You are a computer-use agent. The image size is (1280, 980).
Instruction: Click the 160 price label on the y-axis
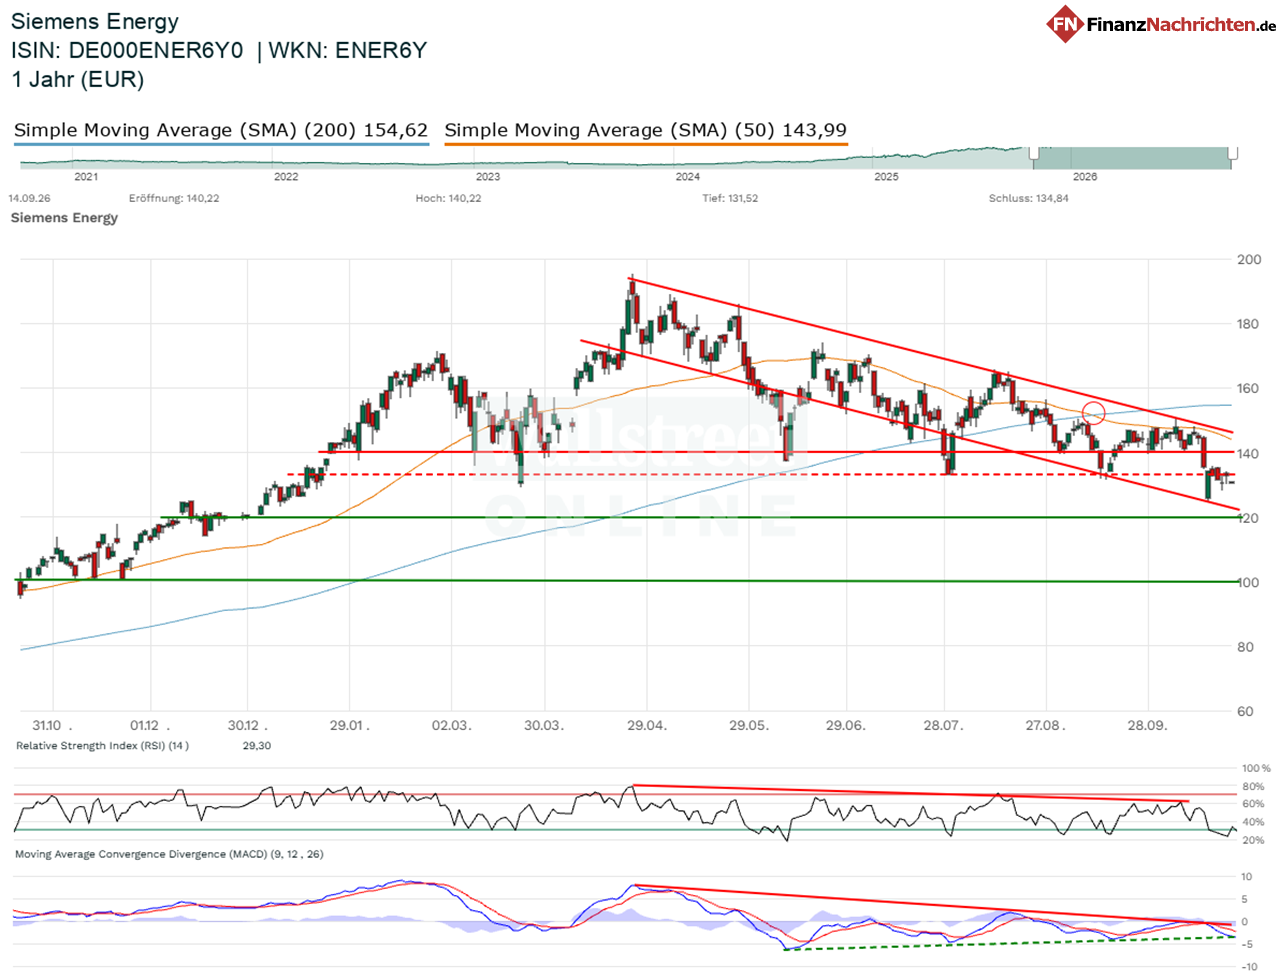pyautogui.click(x=1249, y=388)
